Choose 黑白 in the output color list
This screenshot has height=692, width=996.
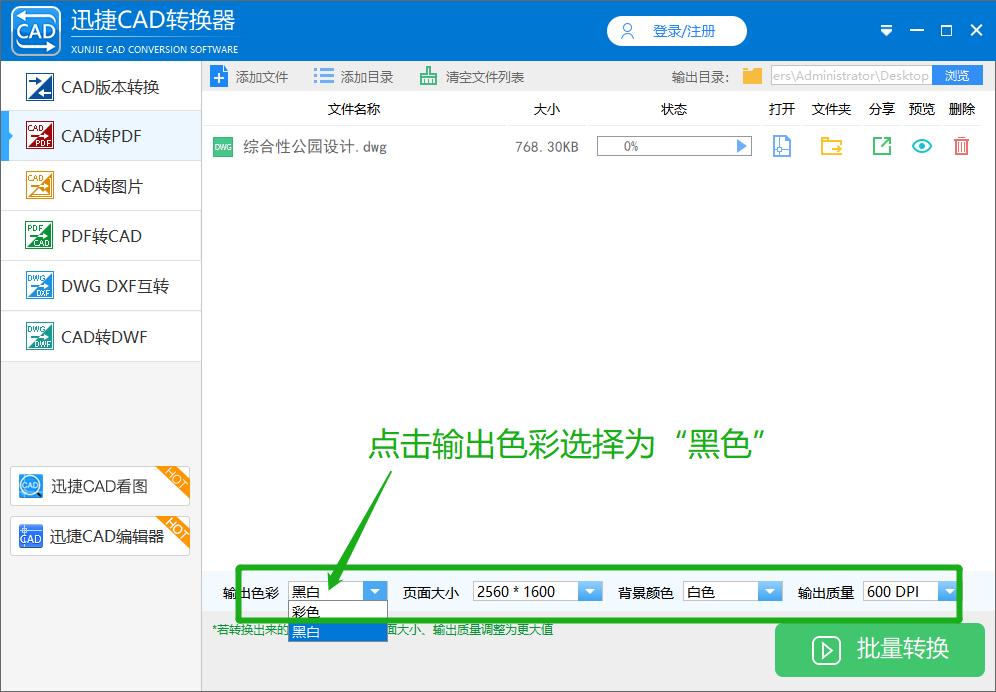point(337,632)
